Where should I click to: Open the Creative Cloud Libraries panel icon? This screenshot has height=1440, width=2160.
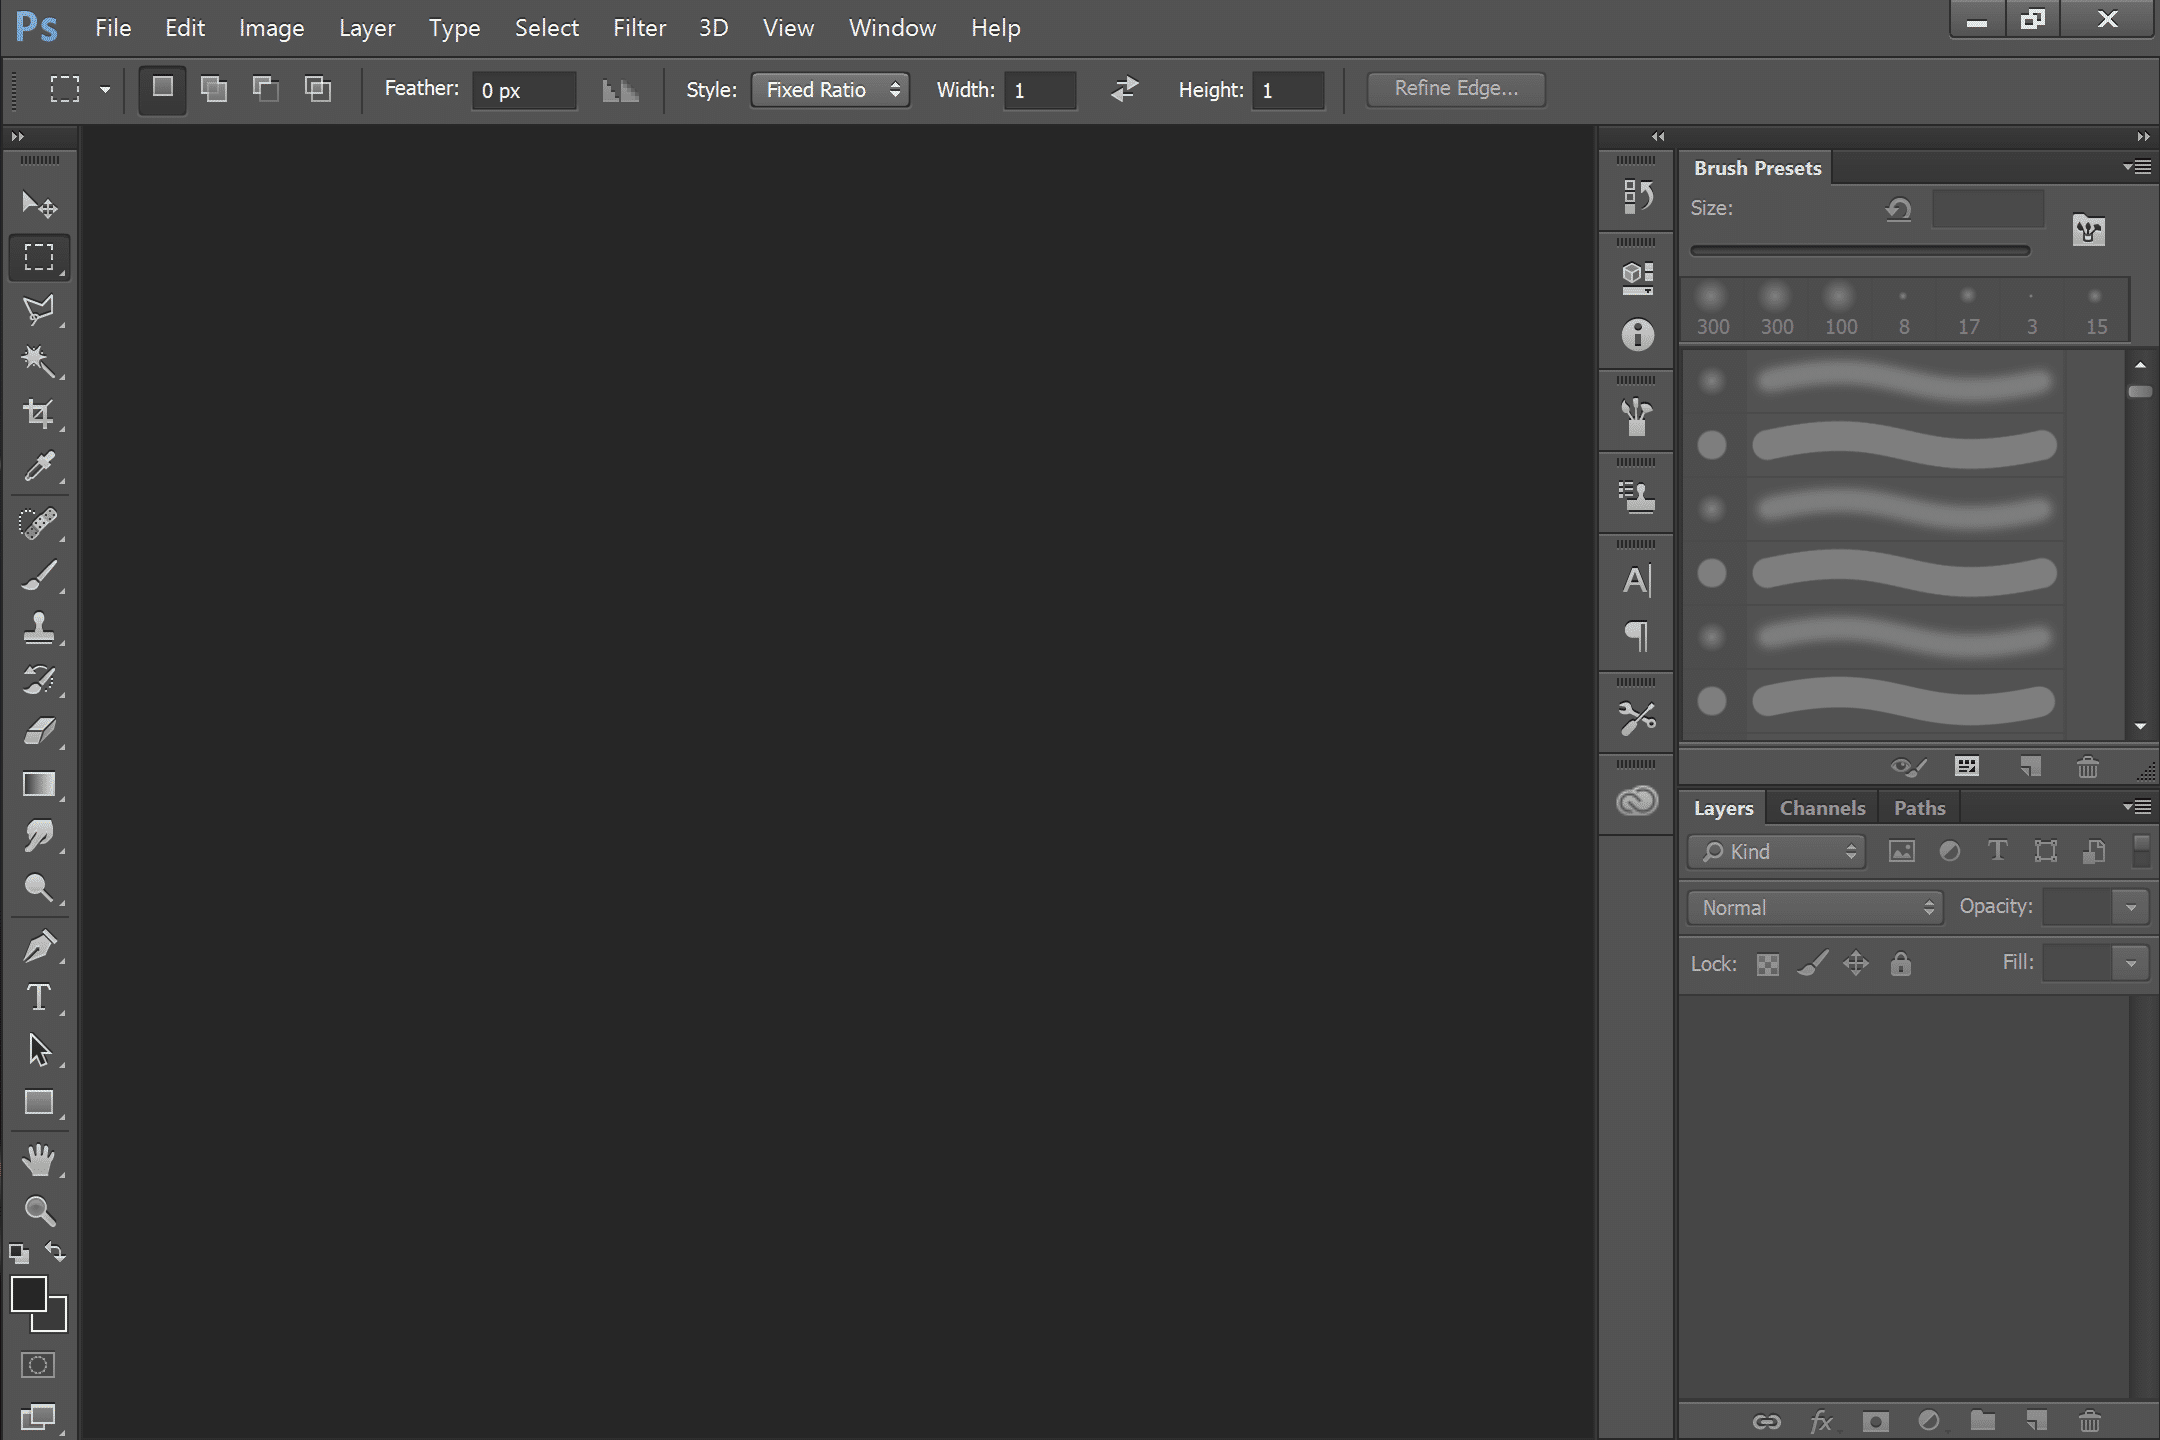[x=1637, y=800]
